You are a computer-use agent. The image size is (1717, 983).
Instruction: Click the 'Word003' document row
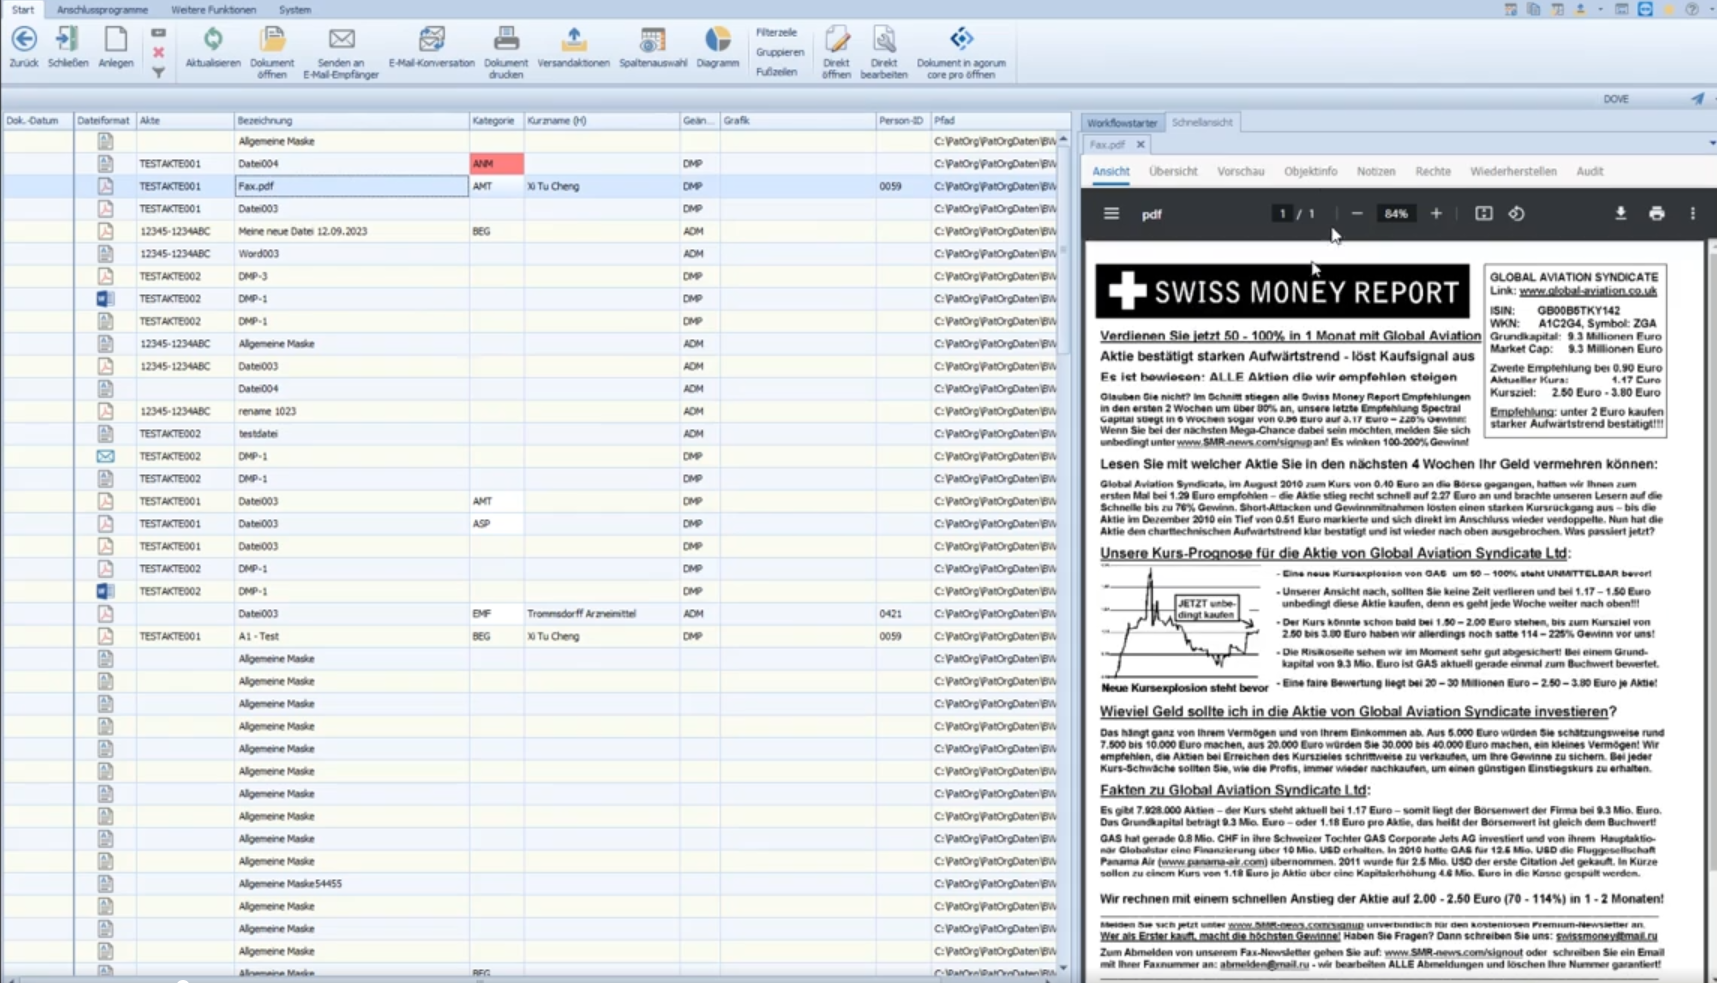[530, 253]
